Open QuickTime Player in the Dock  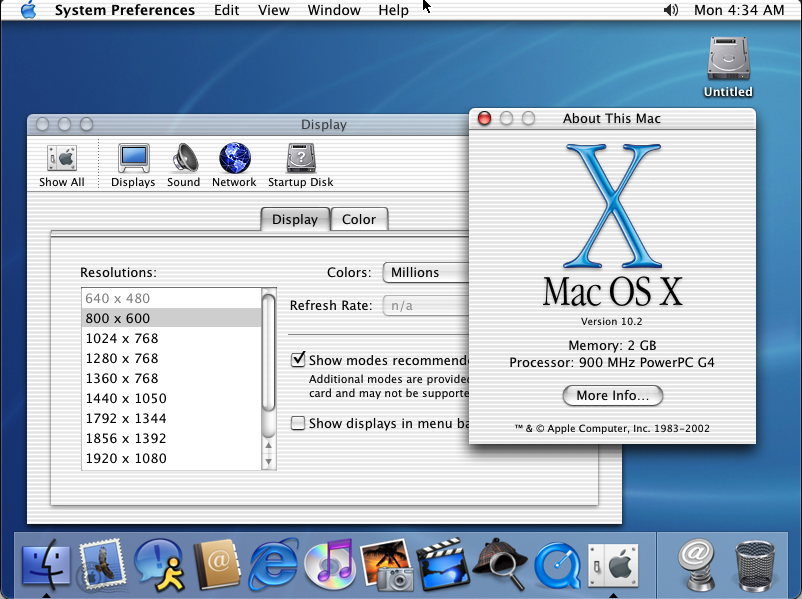point(558,565)
